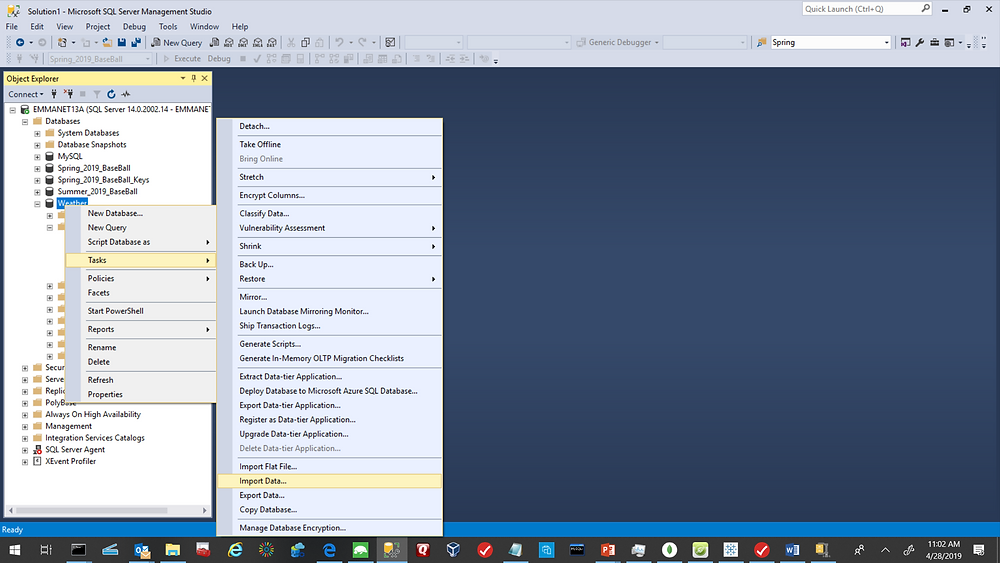Click the New Query toolbar button
This screenshot has height=563, width=1000.
(177, 43)
